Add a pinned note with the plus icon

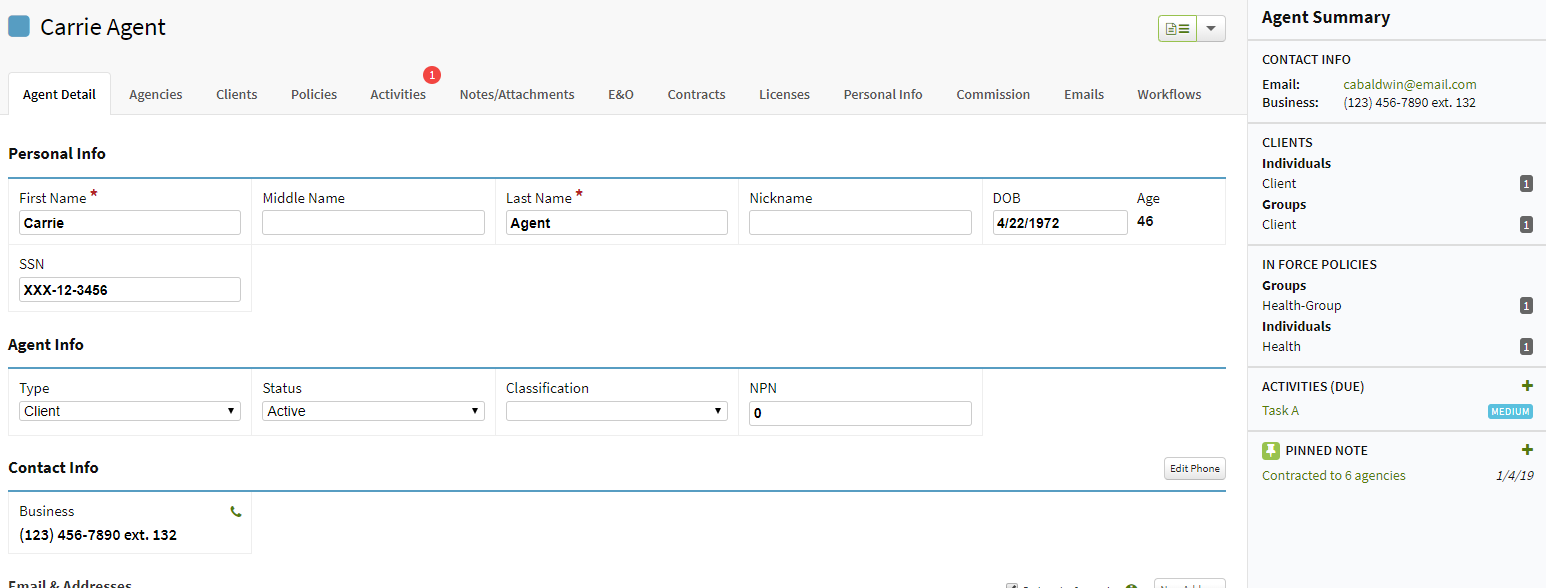1527,449
